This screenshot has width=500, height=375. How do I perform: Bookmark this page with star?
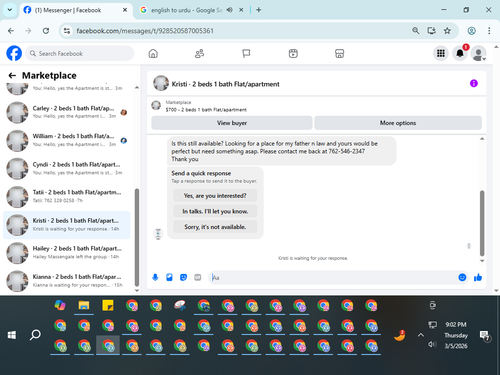click(447, 31)
